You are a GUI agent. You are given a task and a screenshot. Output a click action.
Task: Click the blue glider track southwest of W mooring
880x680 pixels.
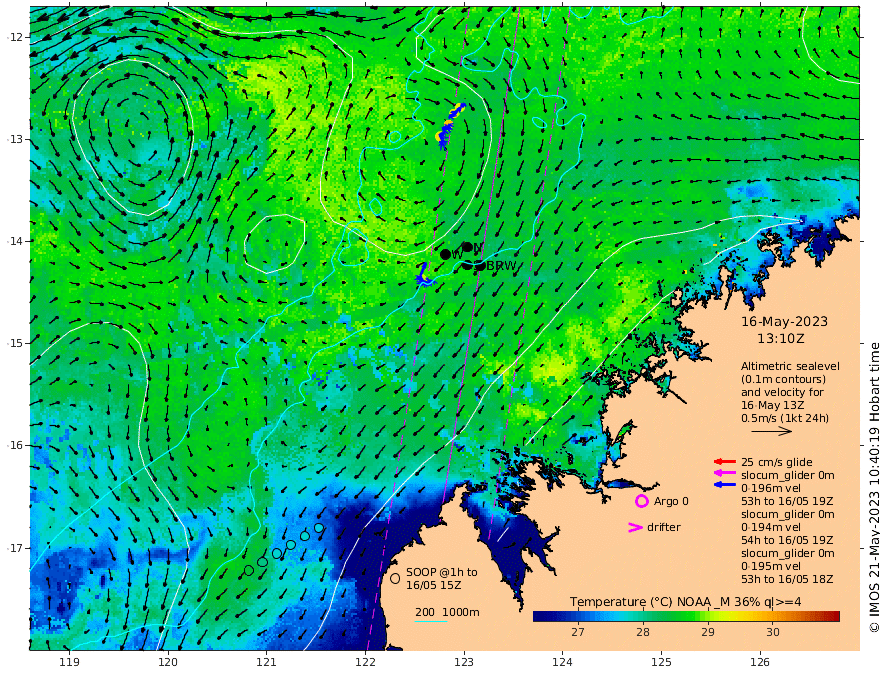[424, 275]
